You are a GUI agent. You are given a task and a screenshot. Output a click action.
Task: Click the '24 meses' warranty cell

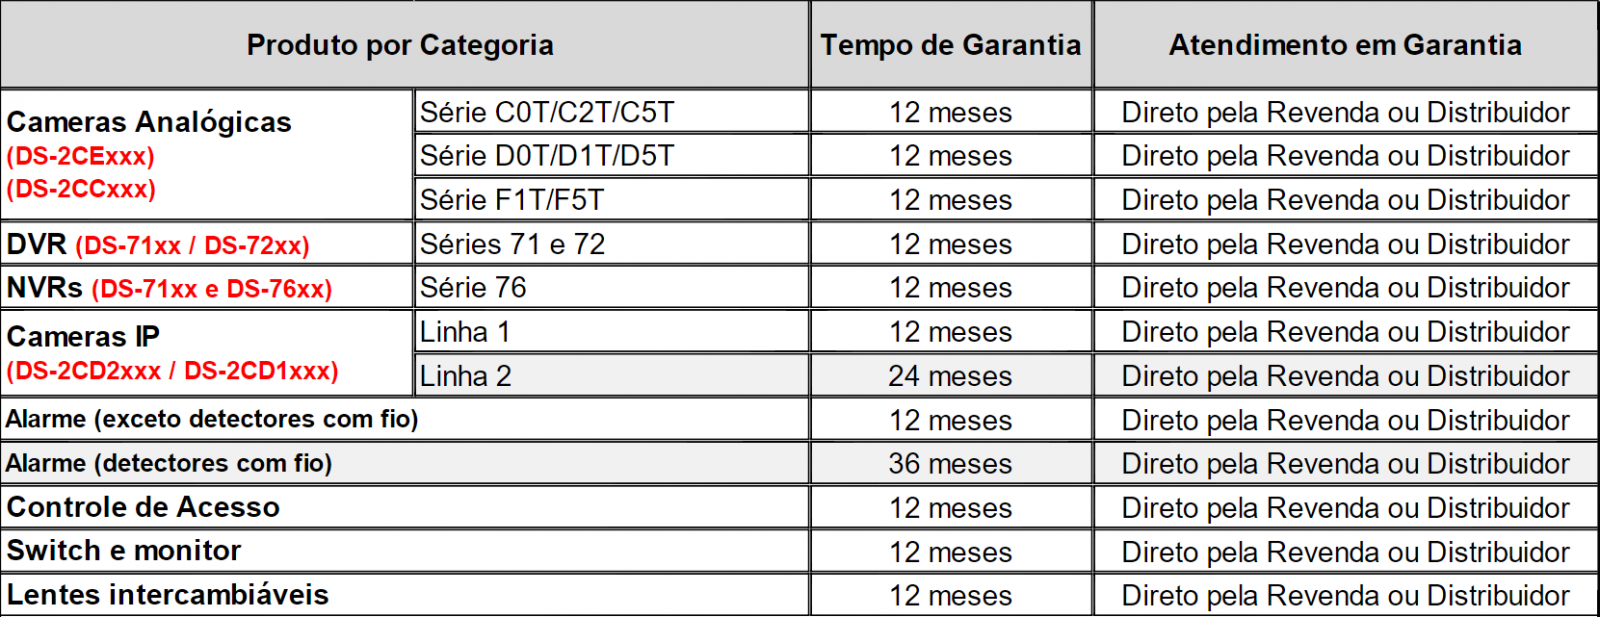tap(950, 376)
